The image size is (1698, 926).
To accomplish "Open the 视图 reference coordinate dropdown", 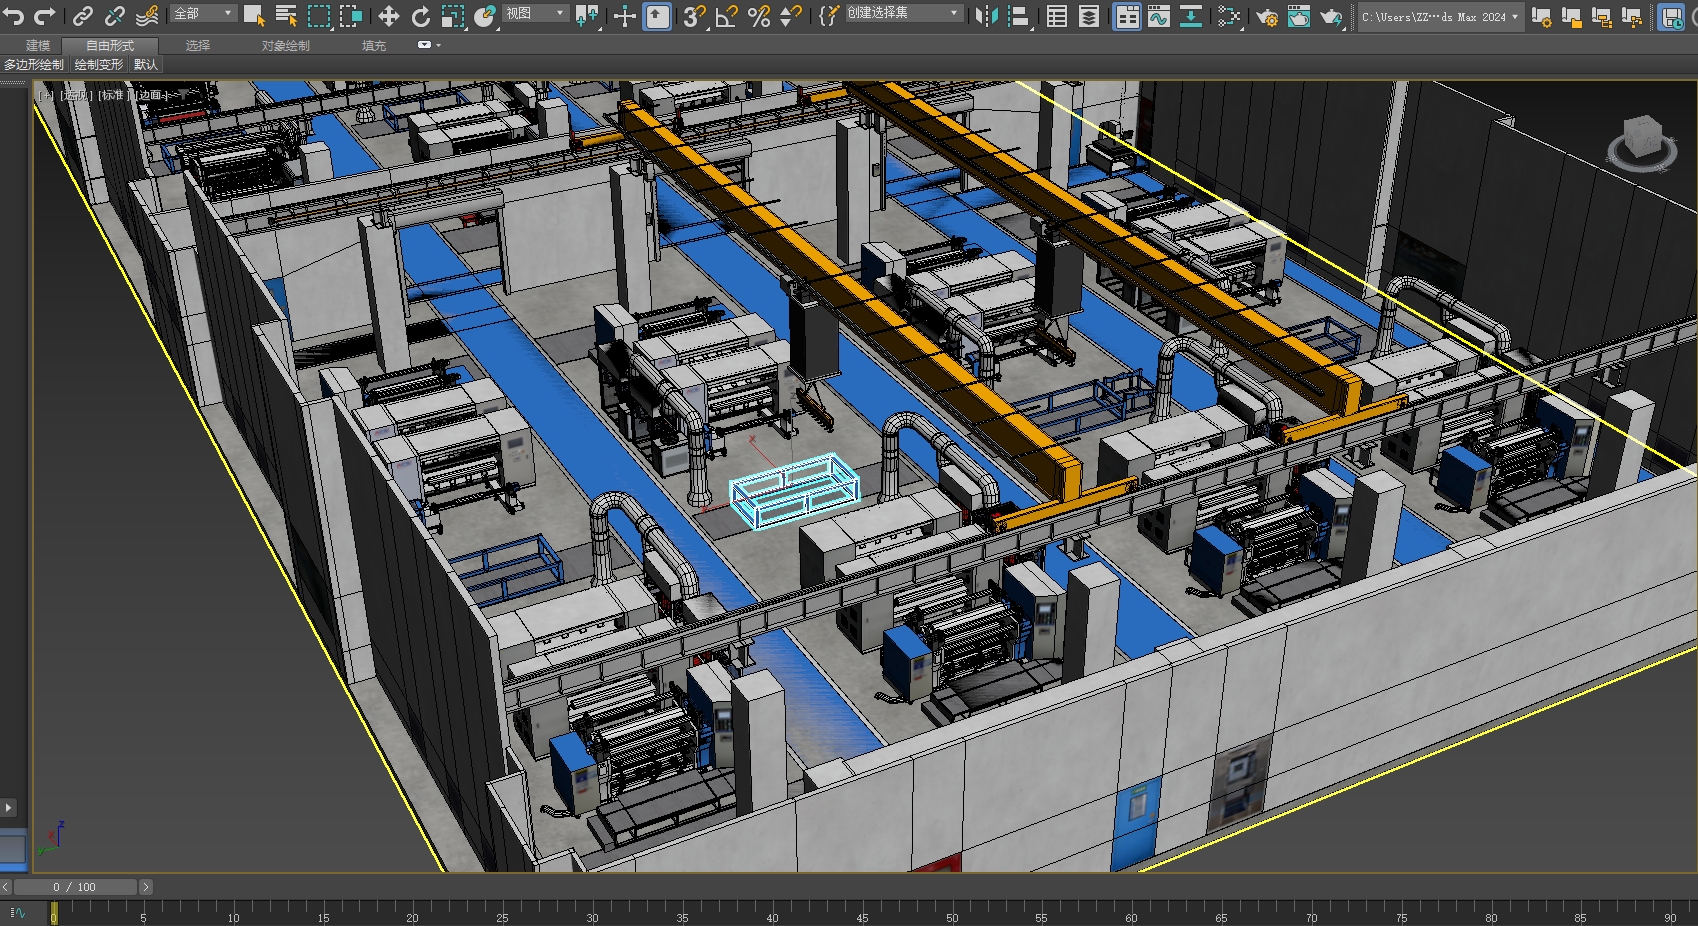I will tap(535, 14).
